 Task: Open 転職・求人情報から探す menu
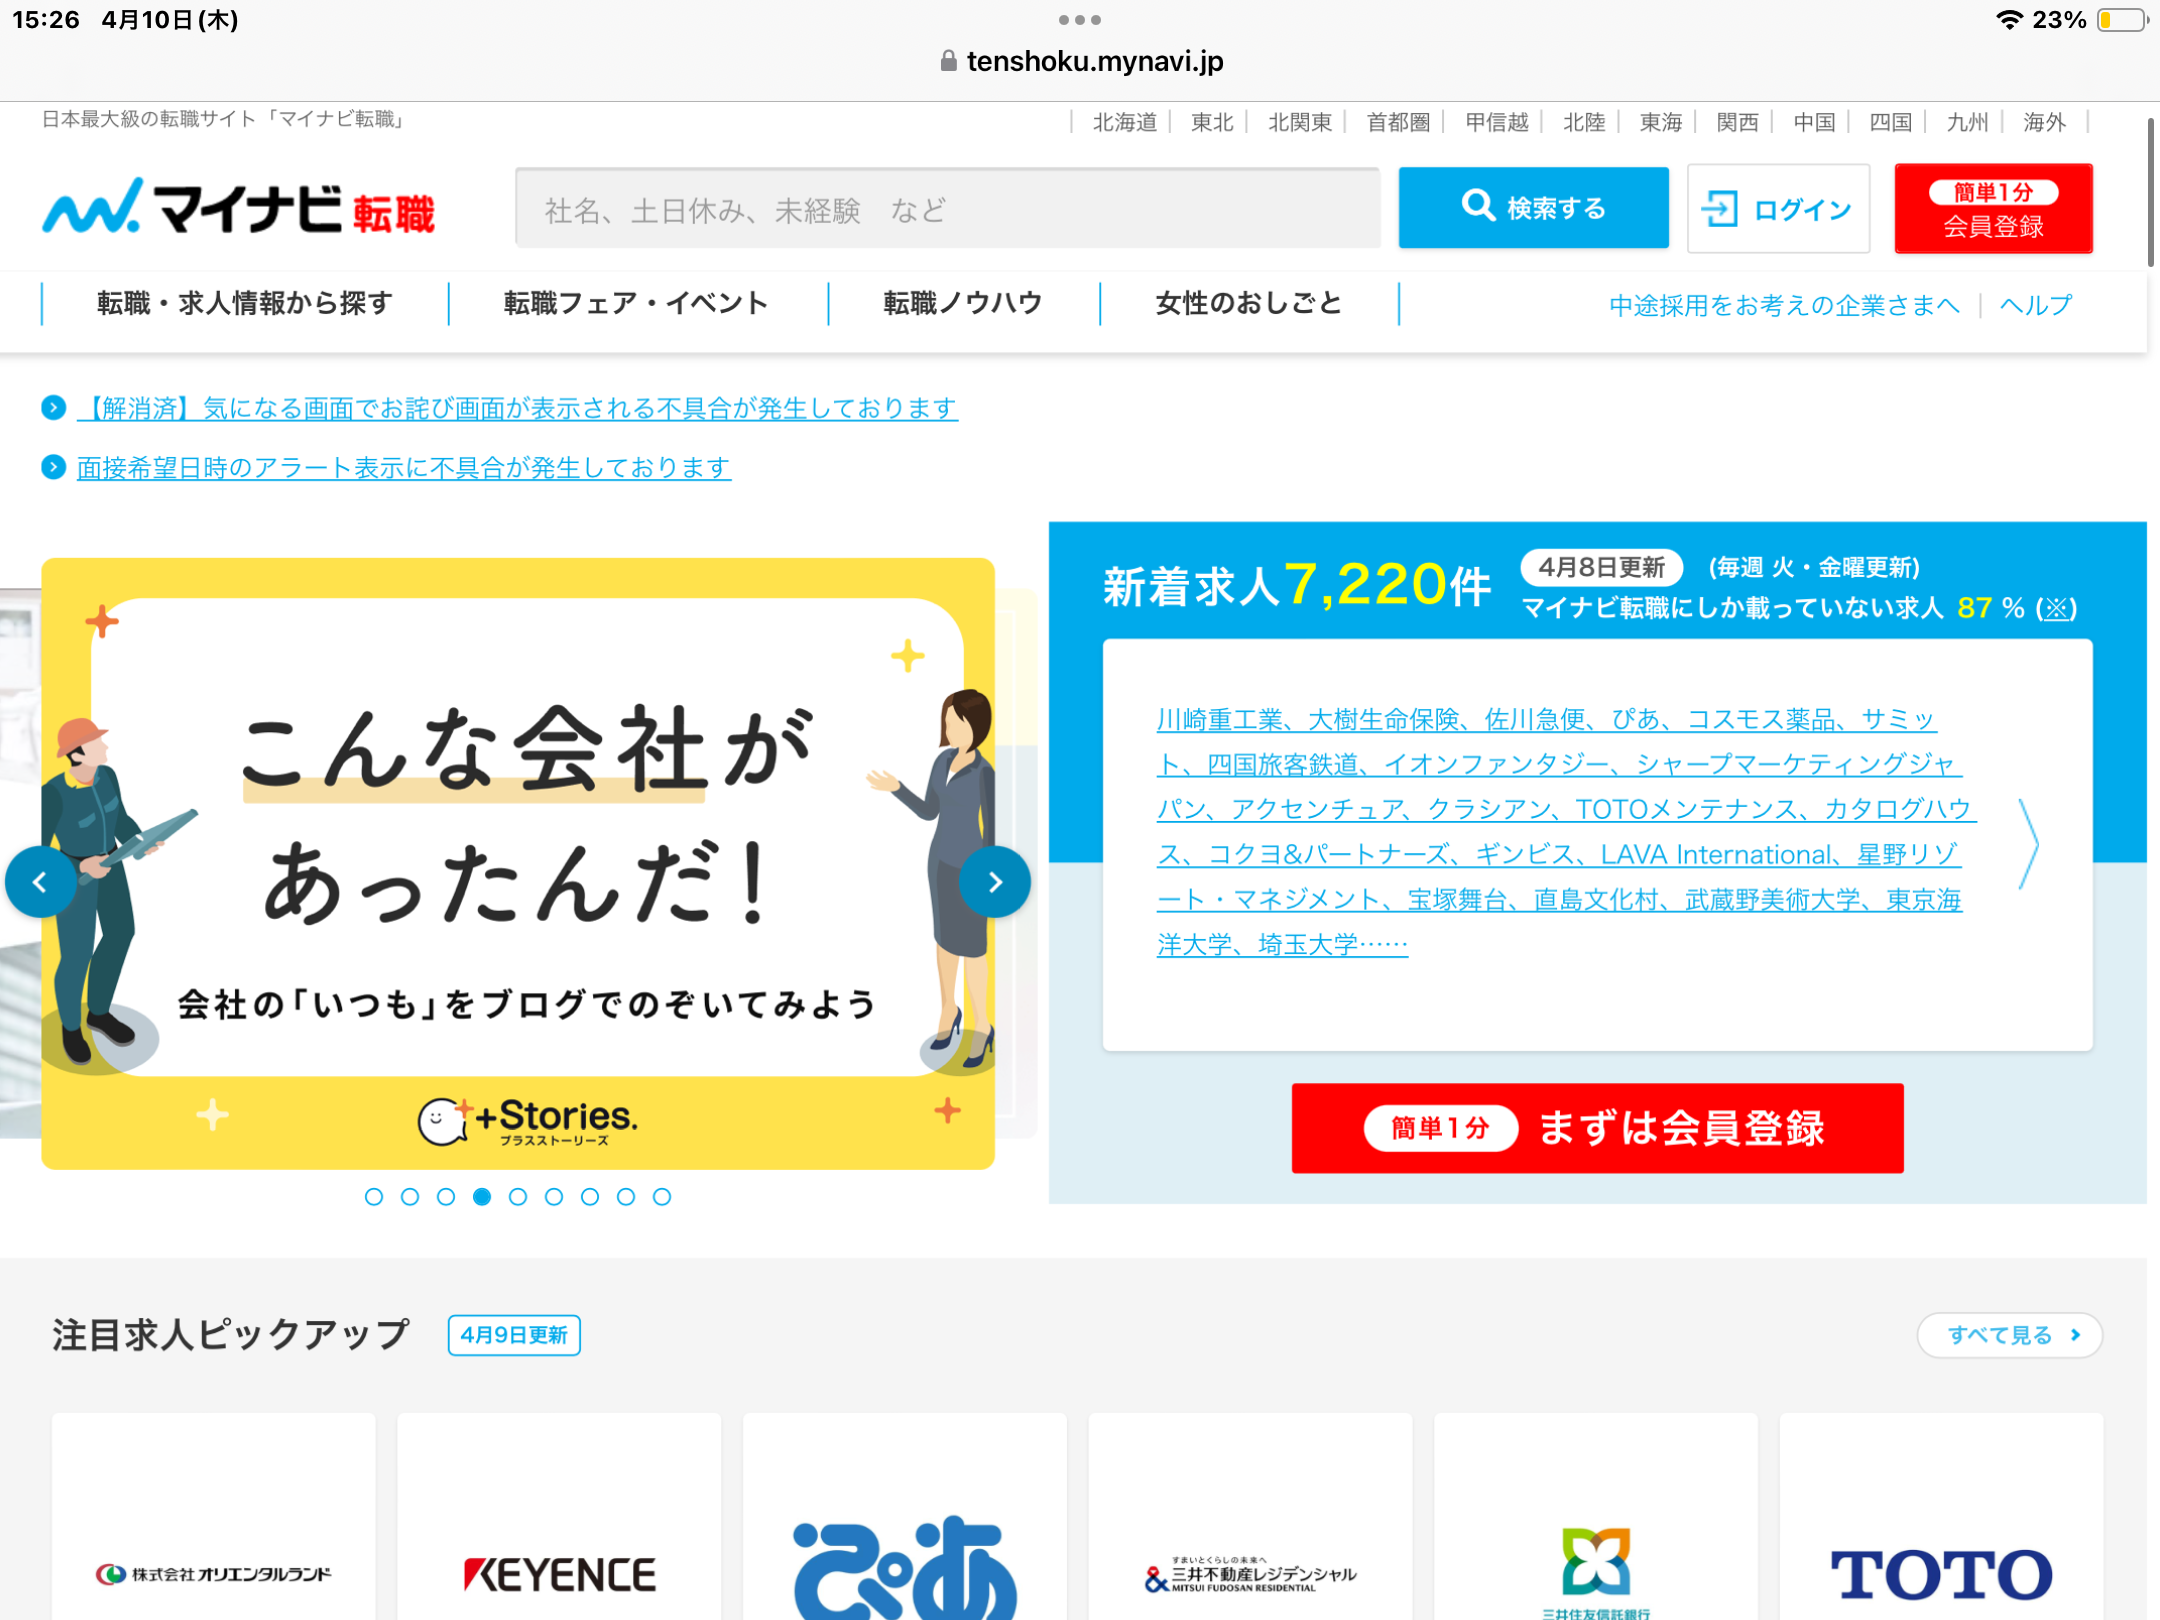(245, 303)
